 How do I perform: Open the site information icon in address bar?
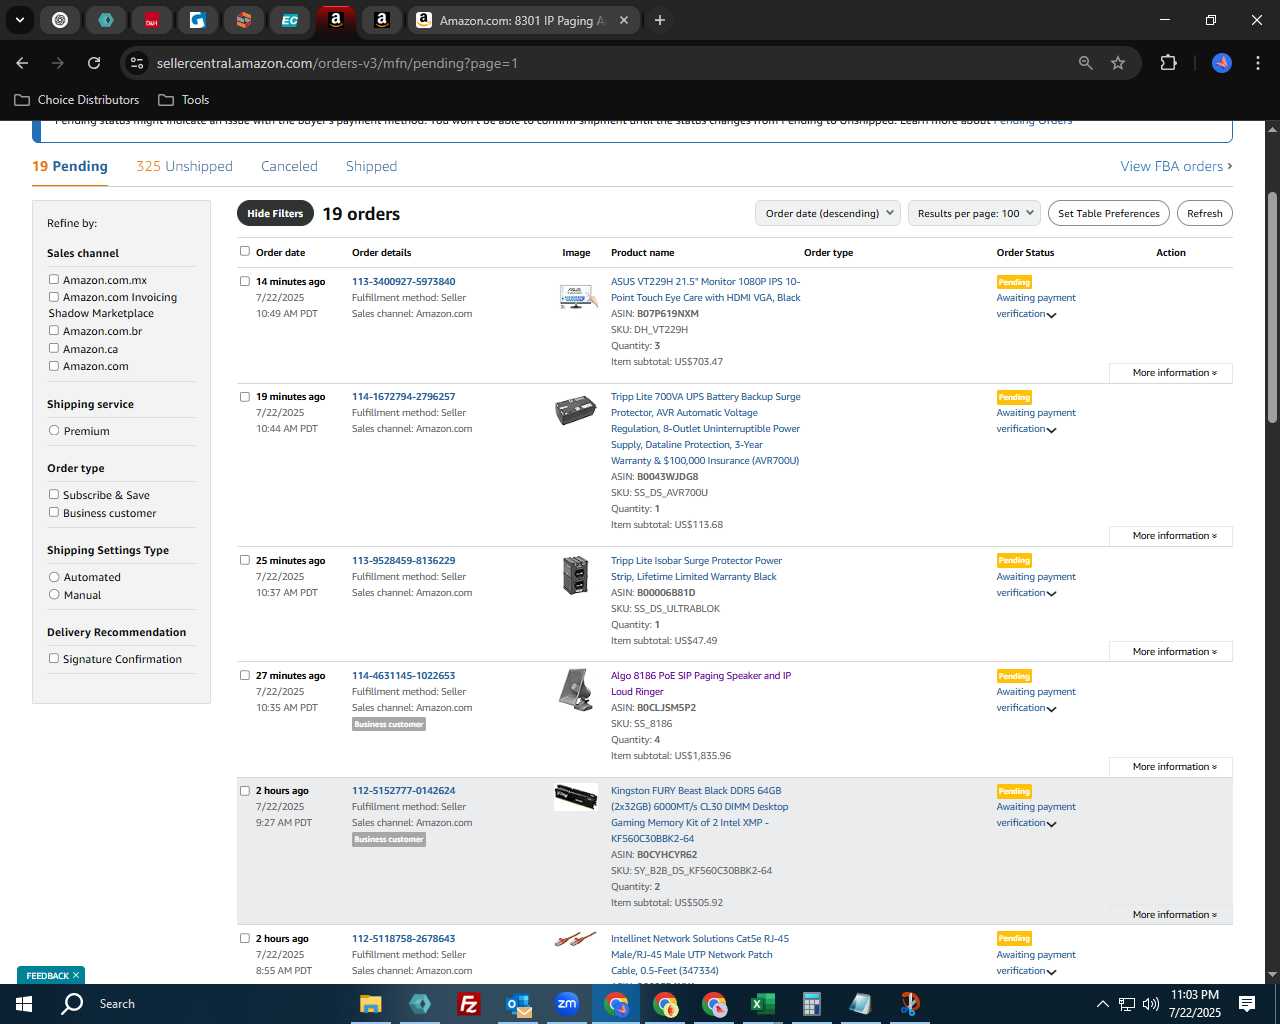pos(137,63)
